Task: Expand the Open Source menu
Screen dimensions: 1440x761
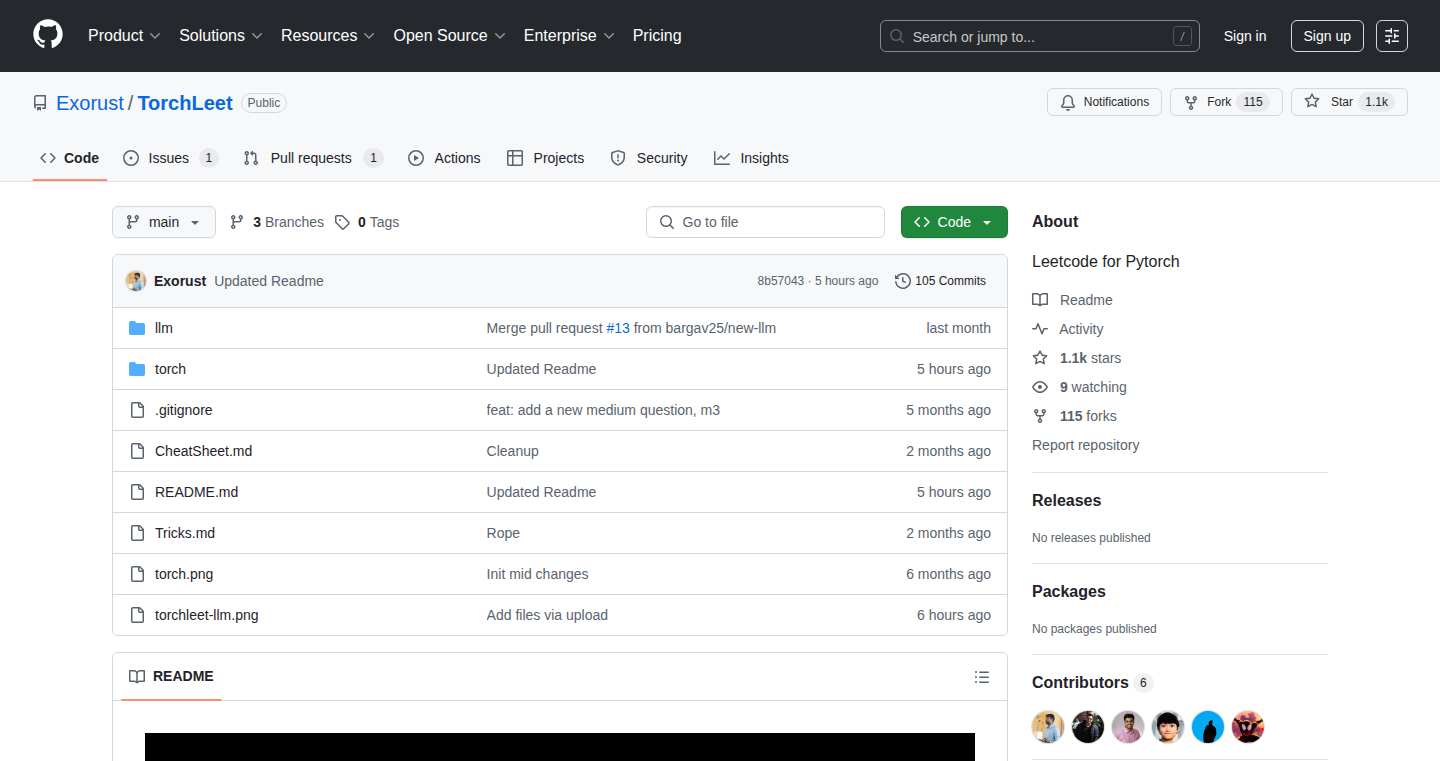Action: [x=450, y=36]
